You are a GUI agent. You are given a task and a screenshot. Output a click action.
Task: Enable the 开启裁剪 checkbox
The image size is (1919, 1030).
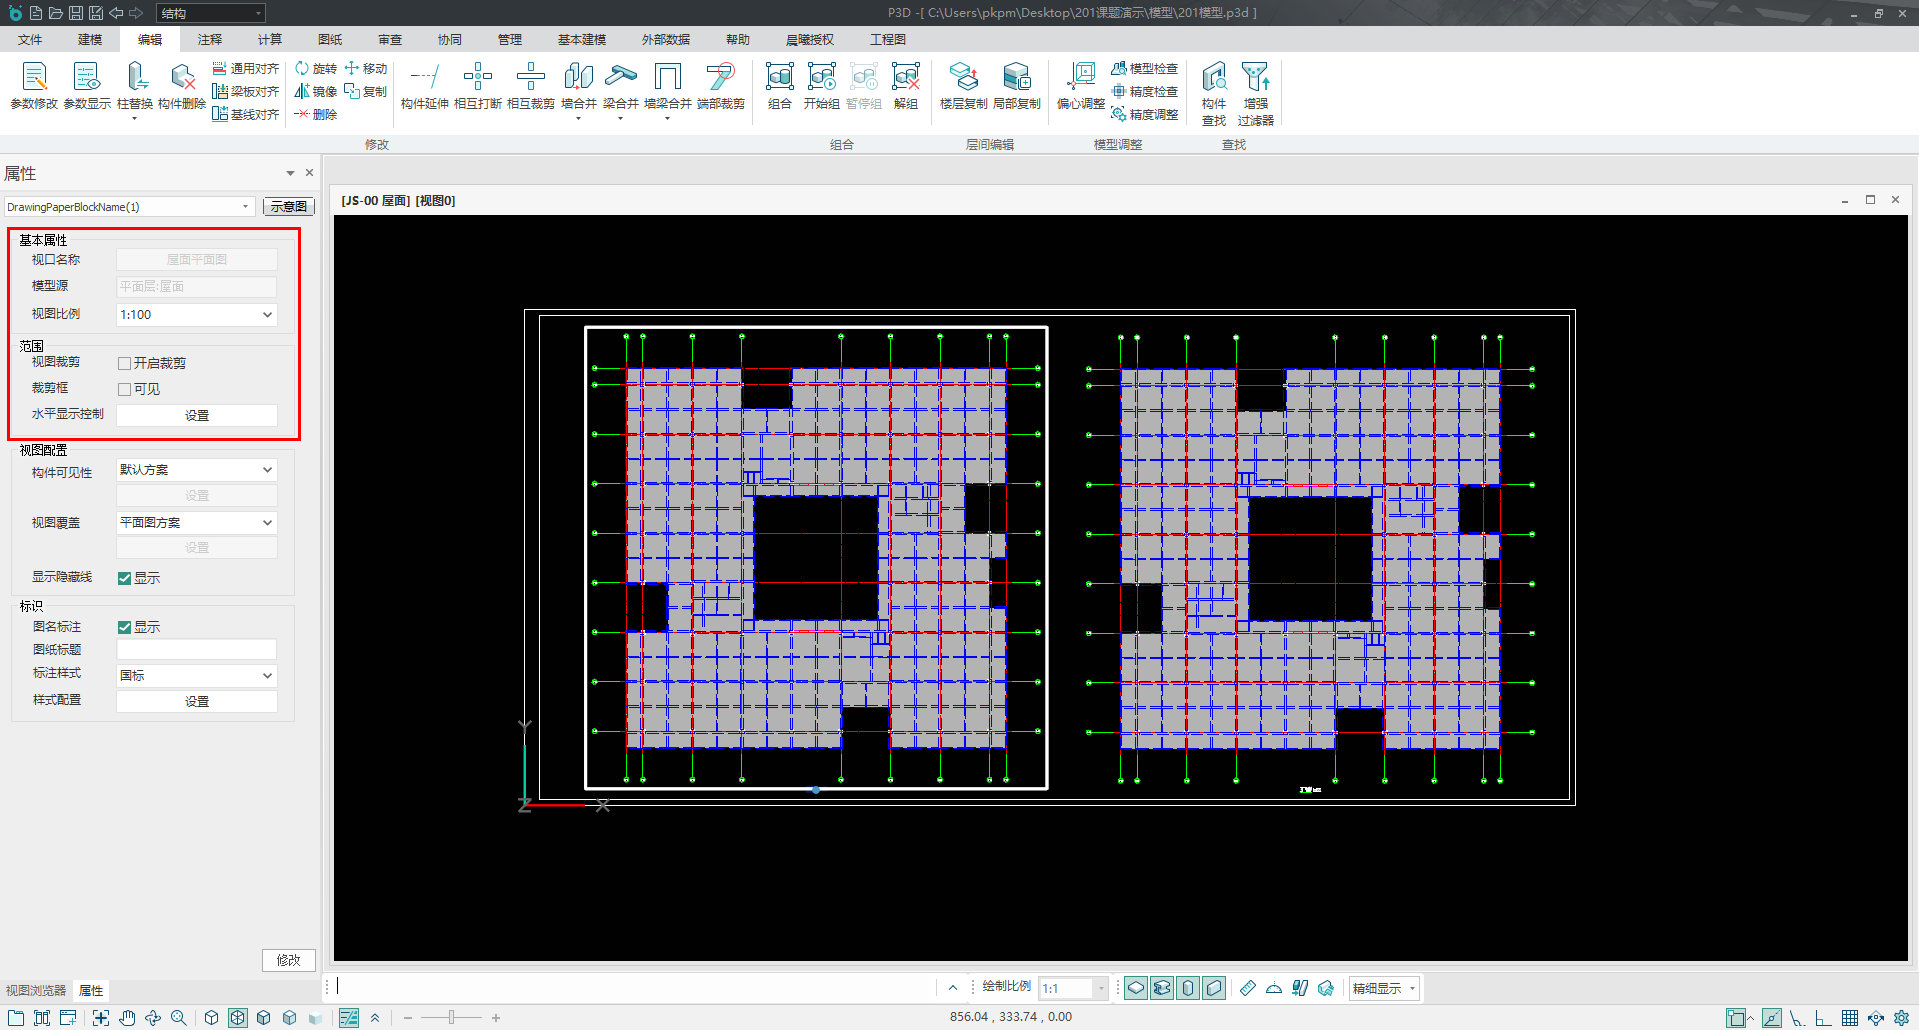coord(125,364)
